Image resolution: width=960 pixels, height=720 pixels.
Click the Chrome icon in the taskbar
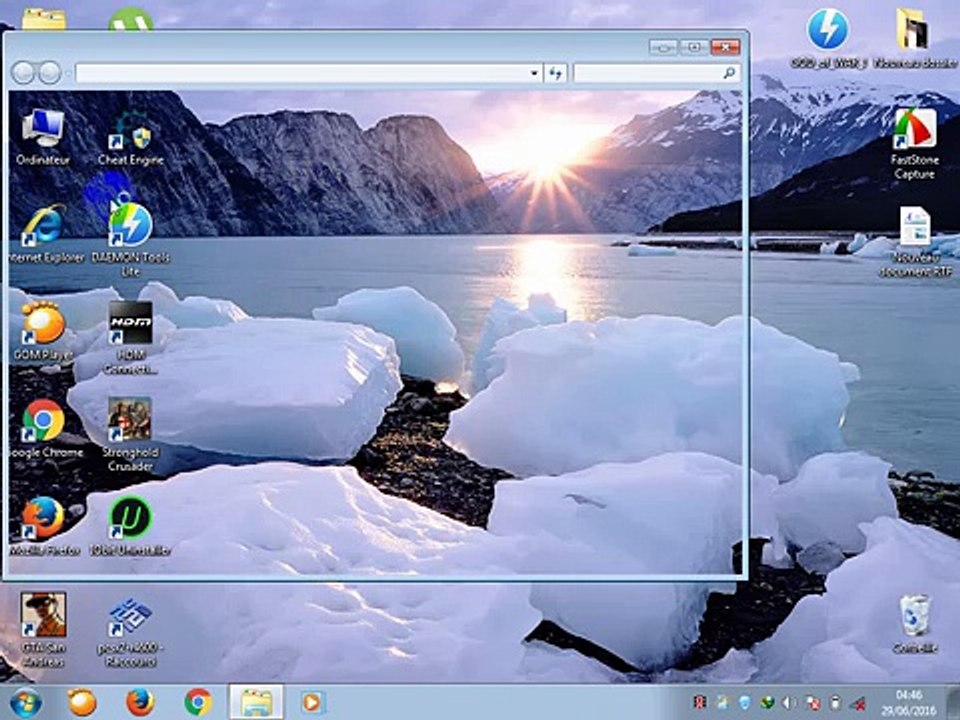click(198, 702)
